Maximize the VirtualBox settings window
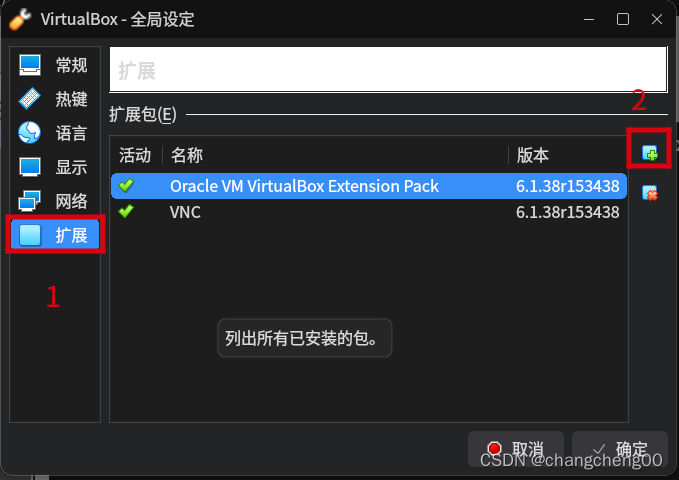This screenshot has width=679, height=480. click(x=623, y=19)
